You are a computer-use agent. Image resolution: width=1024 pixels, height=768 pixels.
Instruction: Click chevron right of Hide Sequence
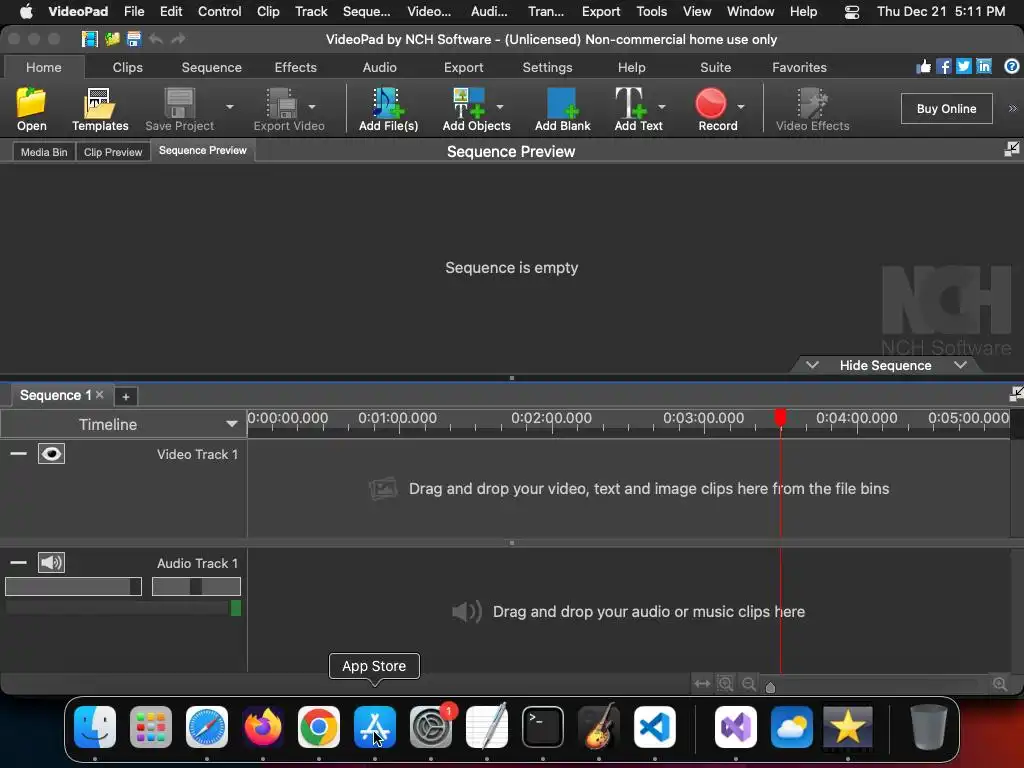[960, 365]
